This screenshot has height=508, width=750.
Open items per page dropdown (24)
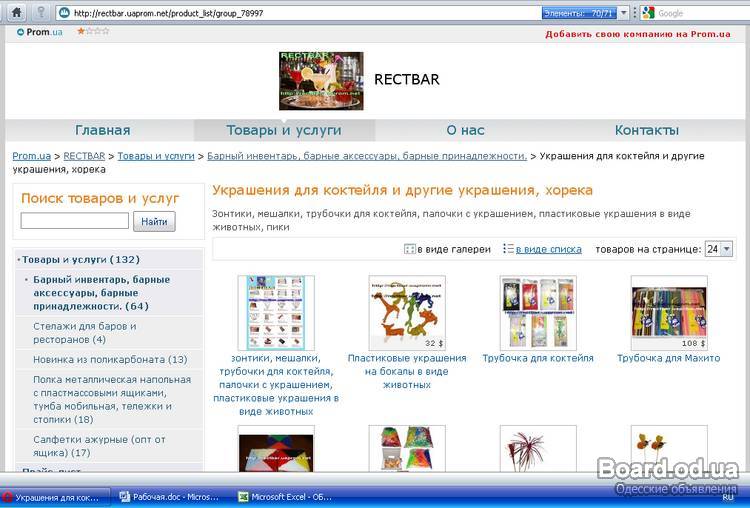click(718, 249)
